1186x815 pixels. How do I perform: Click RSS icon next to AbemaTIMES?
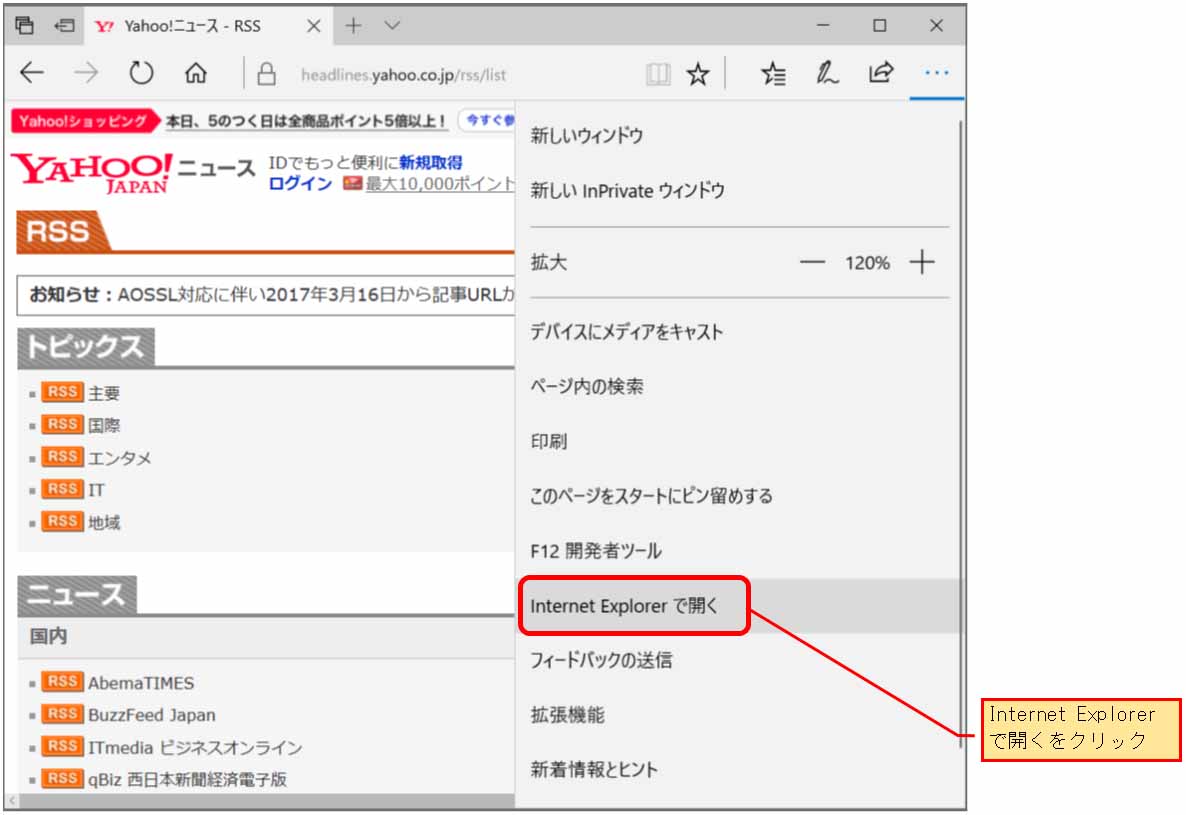[62, 682]
